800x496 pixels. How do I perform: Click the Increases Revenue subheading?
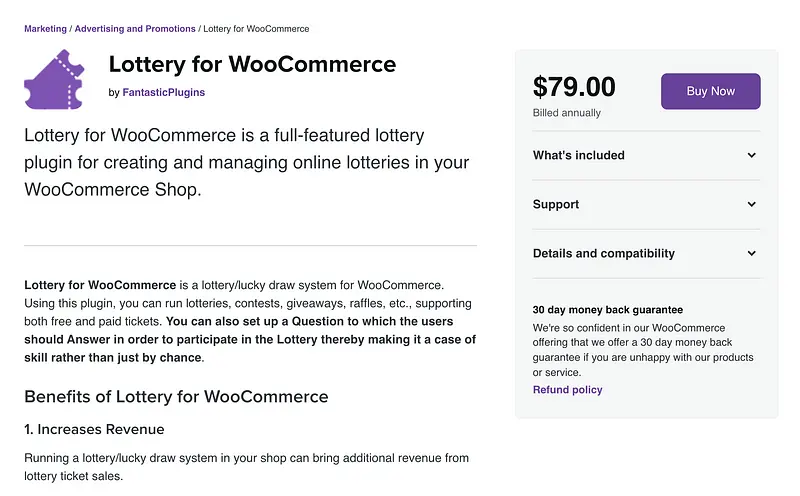(94, 430)
